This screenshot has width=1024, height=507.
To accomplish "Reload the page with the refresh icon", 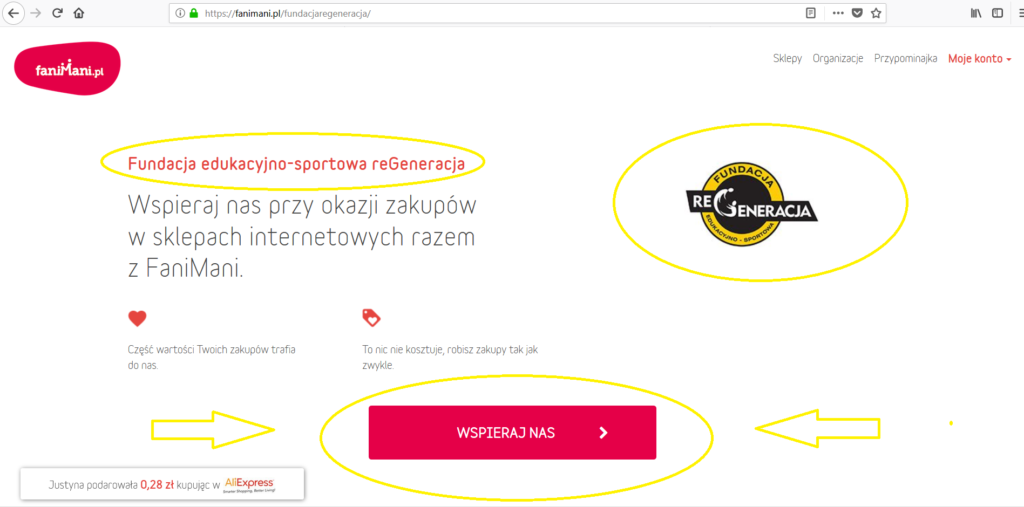I will click(x=57, y=13).
